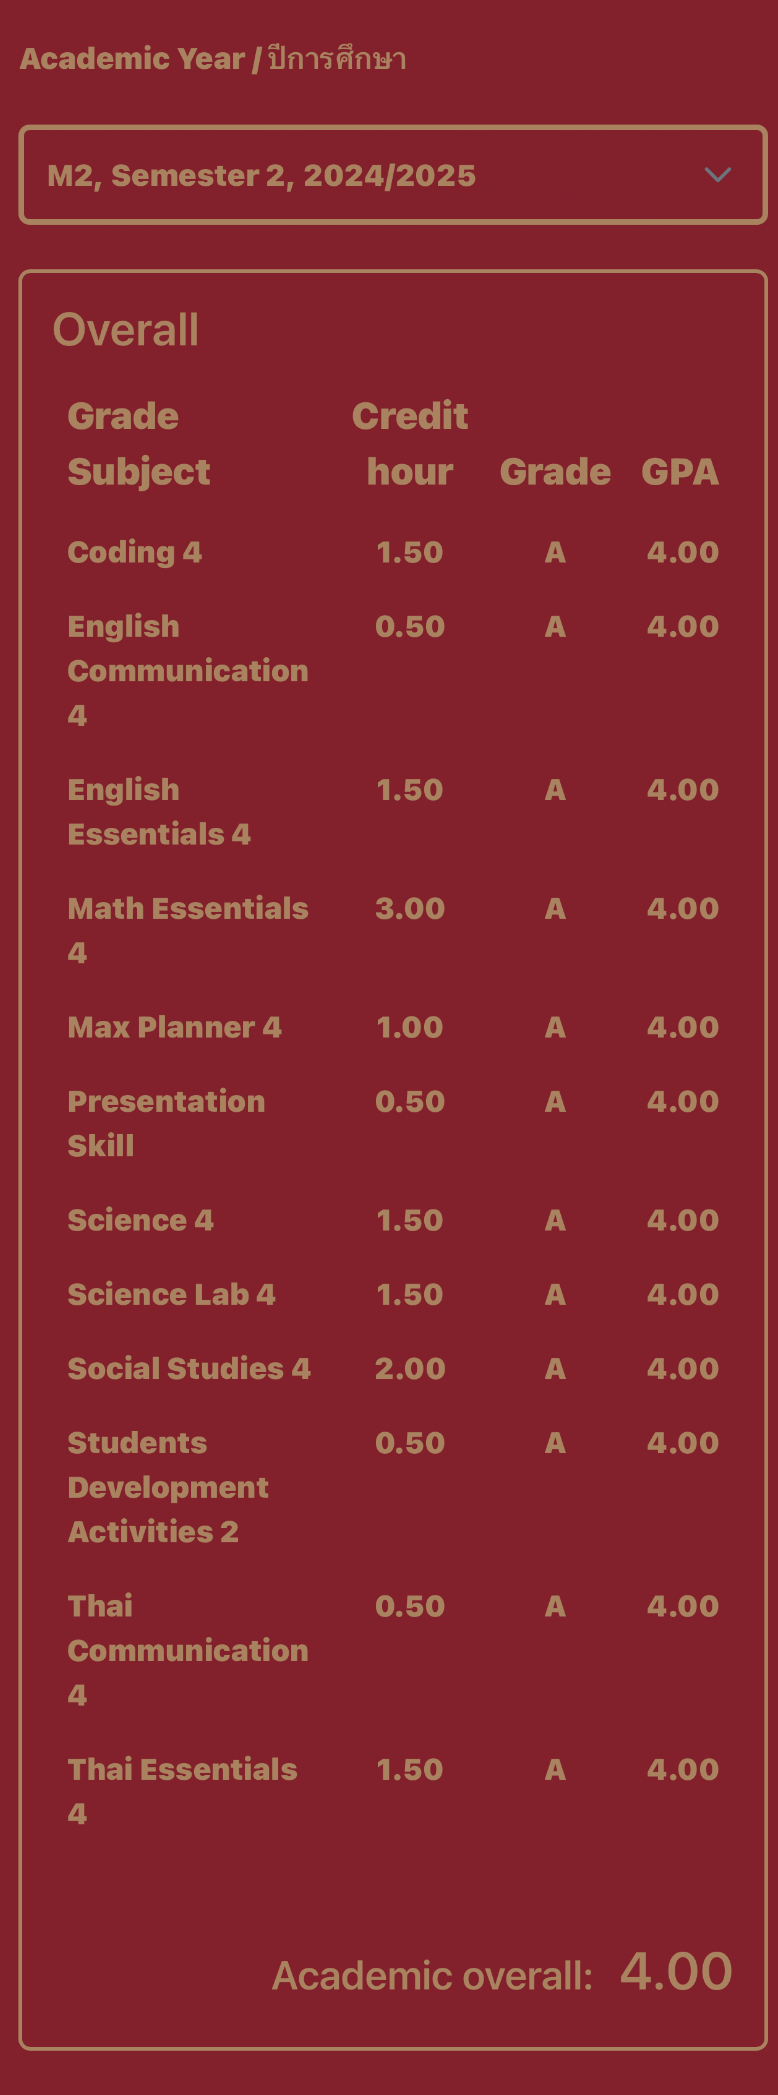Select Math Essentials 4 subject

click(188, 930)
